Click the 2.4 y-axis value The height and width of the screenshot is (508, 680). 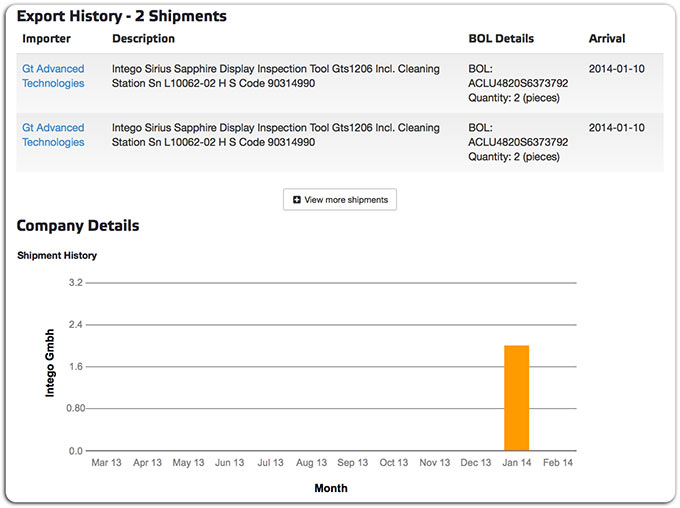click(x=75, y=325)
